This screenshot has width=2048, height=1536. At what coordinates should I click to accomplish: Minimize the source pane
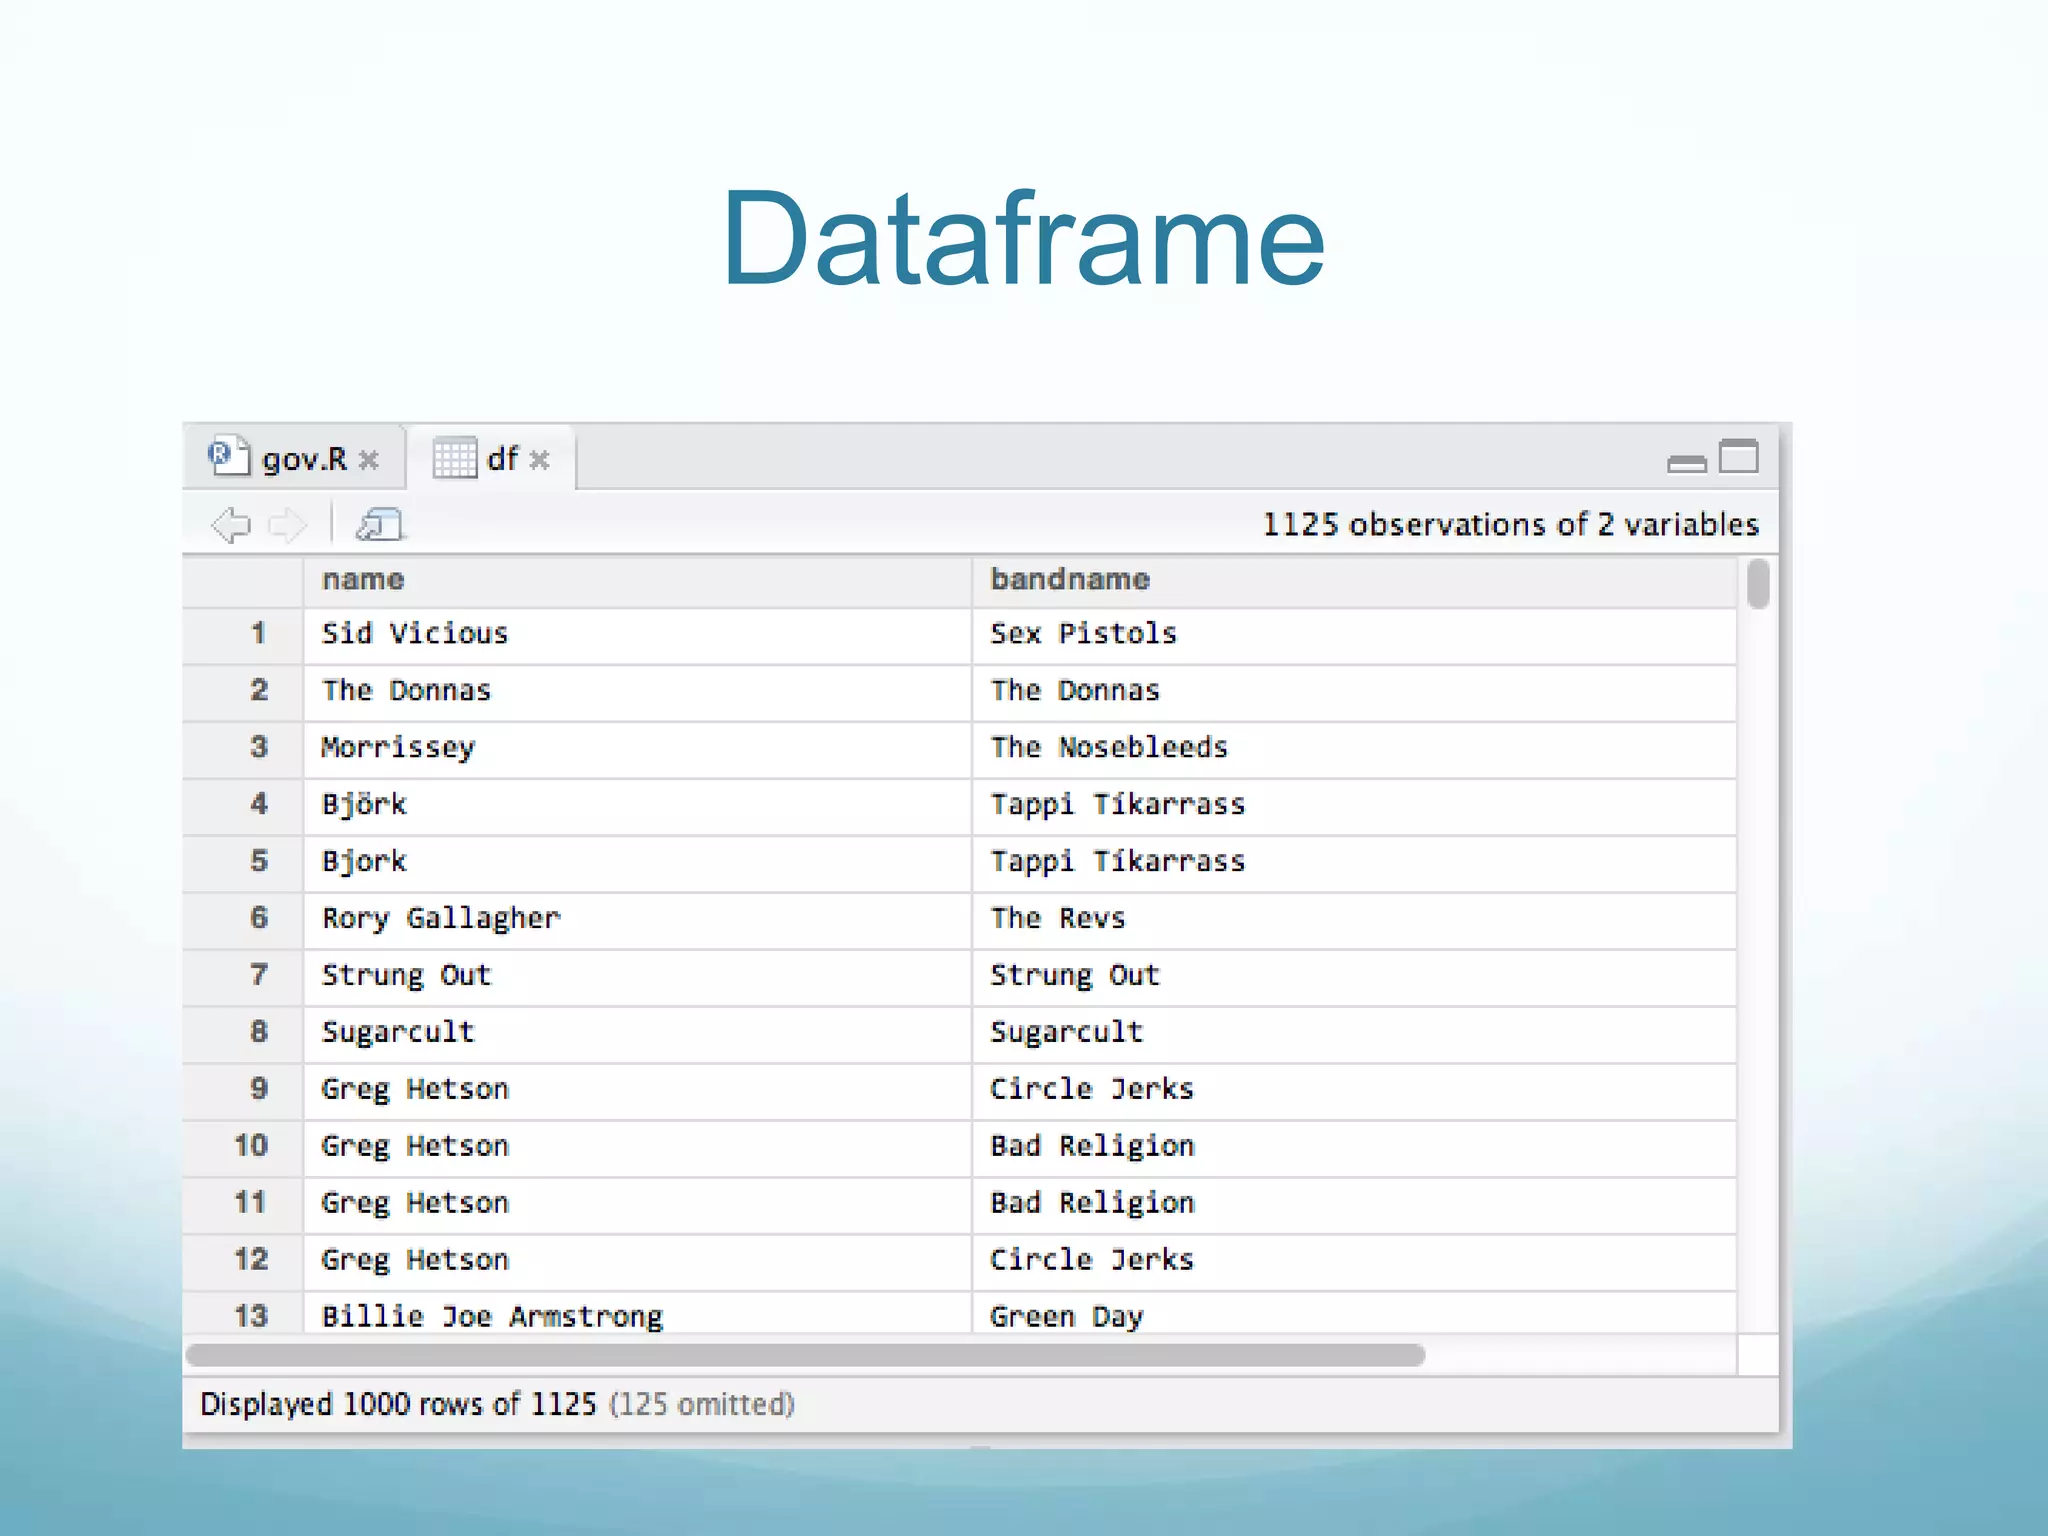coord(1686,463)
